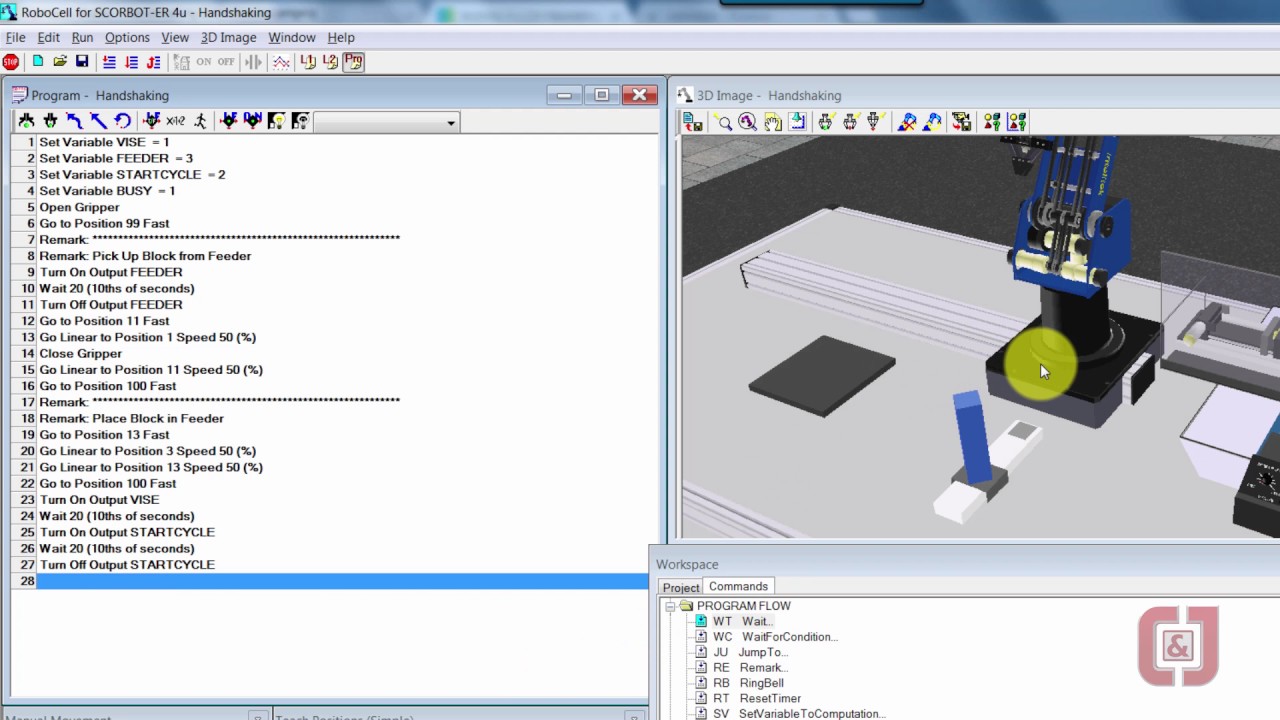Select line 6 Go to Position 99 Fast

(104, 223)
